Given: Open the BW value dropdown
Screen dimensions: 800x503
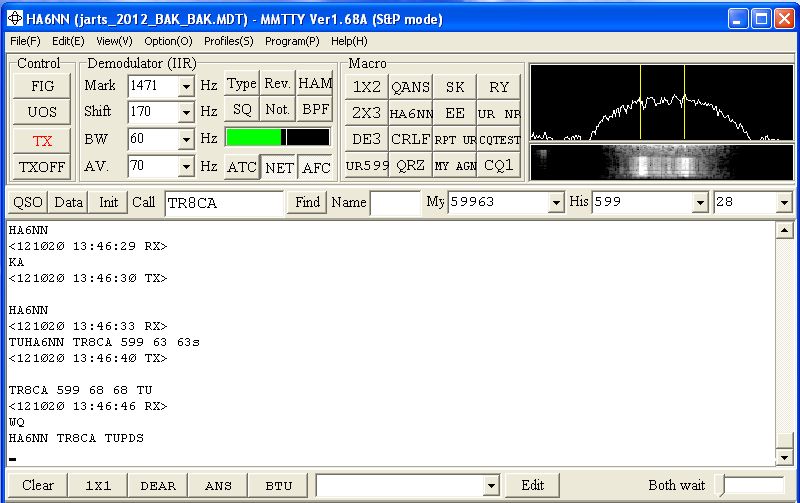Looking at the screenshot, I should [x=186, y=139].
